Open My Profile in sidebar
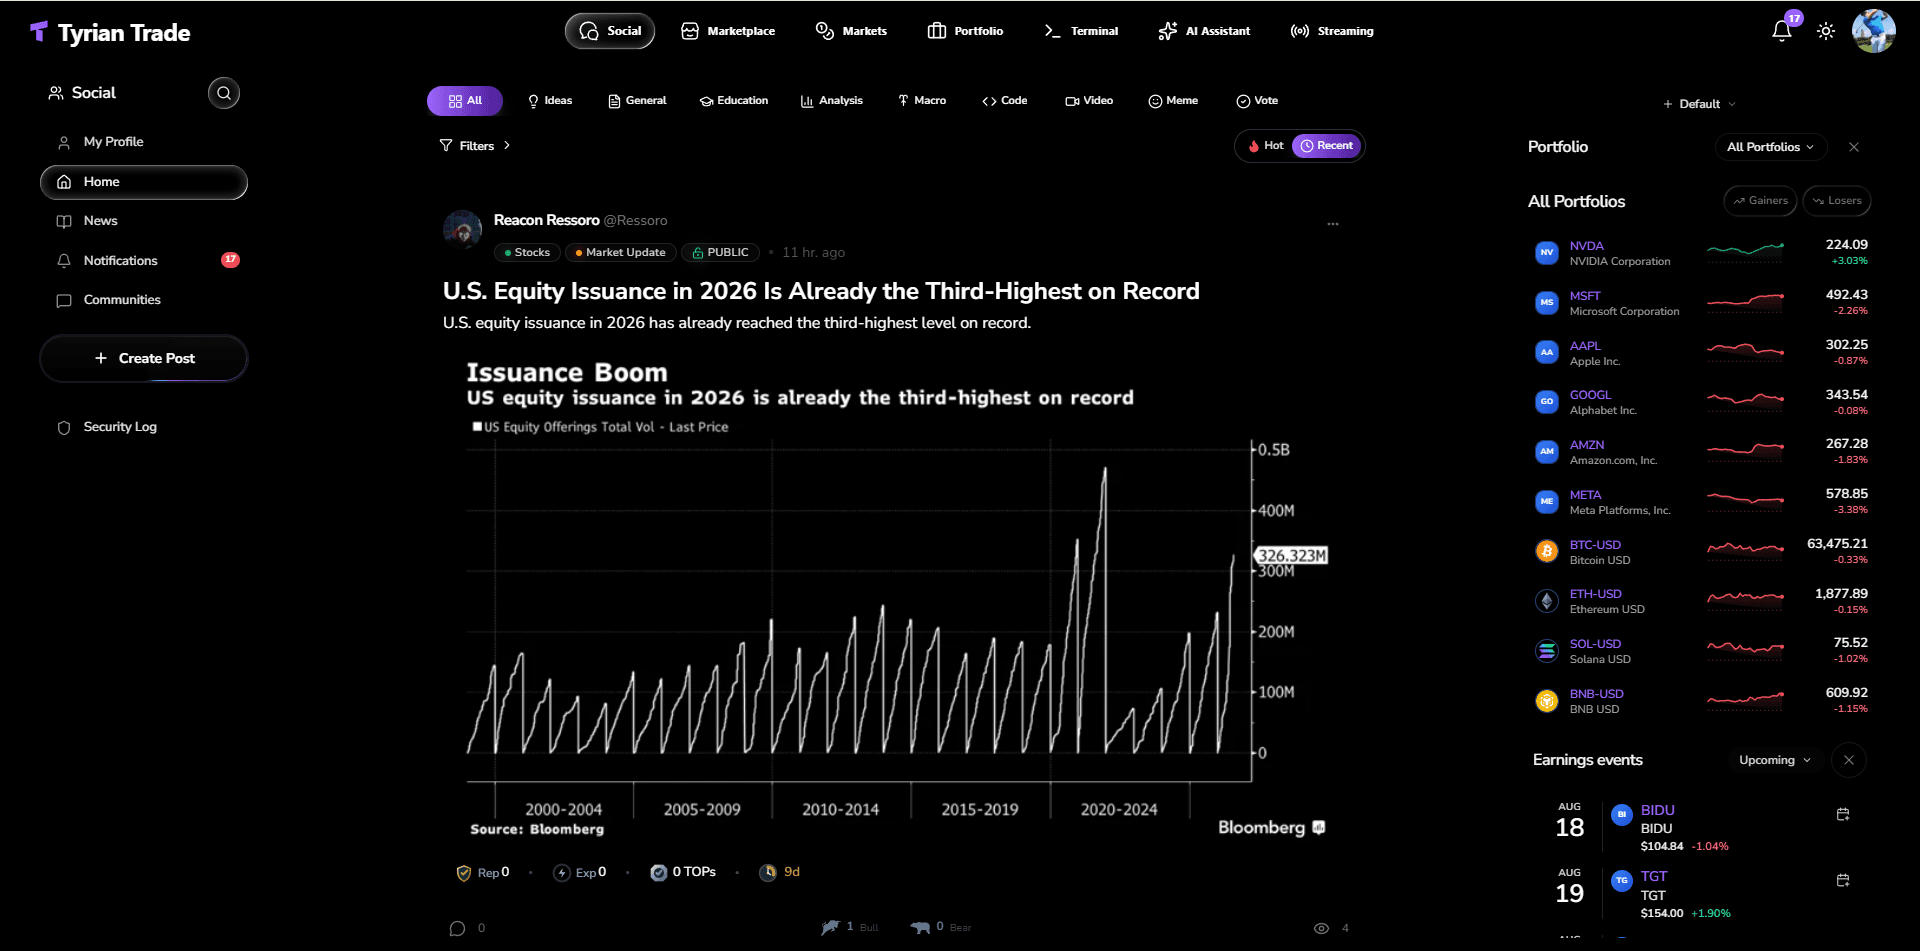 click(144, 142)
